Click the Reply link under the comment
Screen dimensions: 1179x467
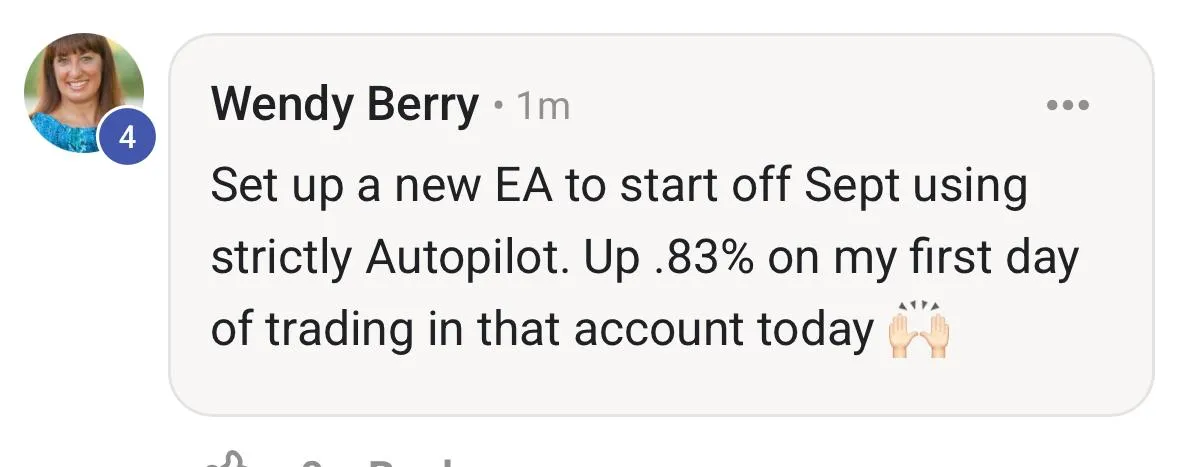(x=410, y=462)
